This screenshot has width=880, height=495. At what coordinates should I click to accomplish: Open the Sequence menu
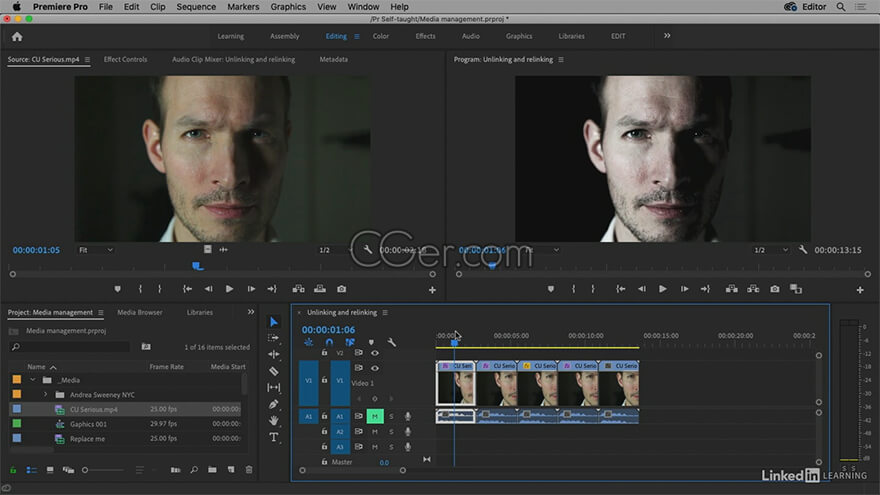click(x=196, y=7)
